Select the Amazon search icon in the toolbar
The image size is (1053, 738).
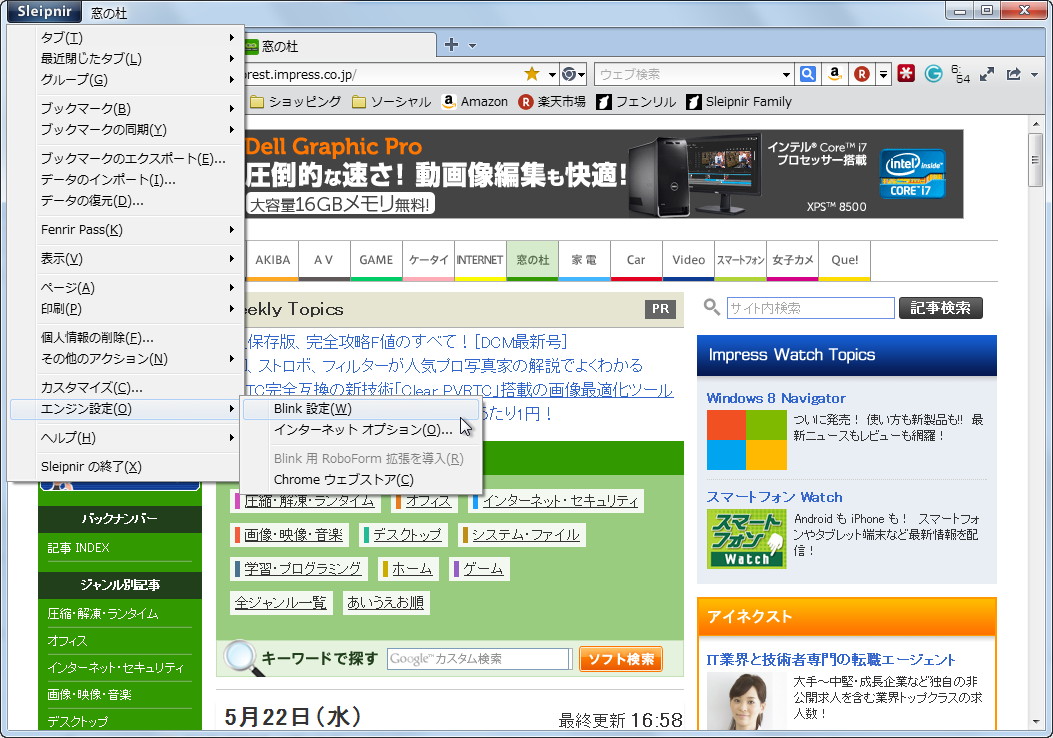[x=834, y=74]
